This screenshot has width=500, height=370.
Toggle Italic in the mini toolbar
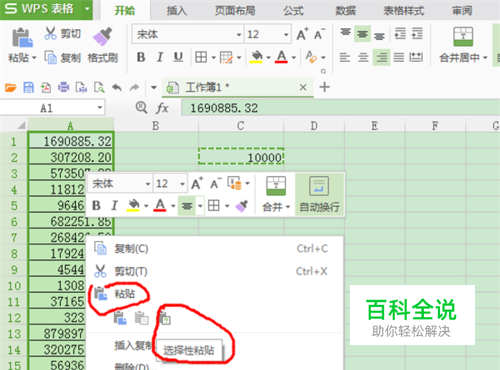point(114,206)
